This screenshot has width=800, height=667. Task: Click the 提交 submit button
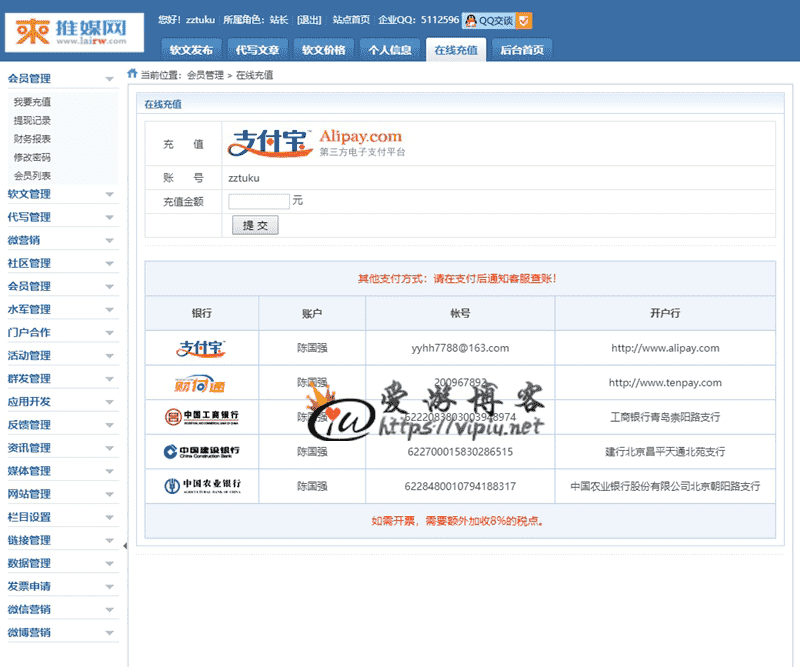tap(255, 225)
